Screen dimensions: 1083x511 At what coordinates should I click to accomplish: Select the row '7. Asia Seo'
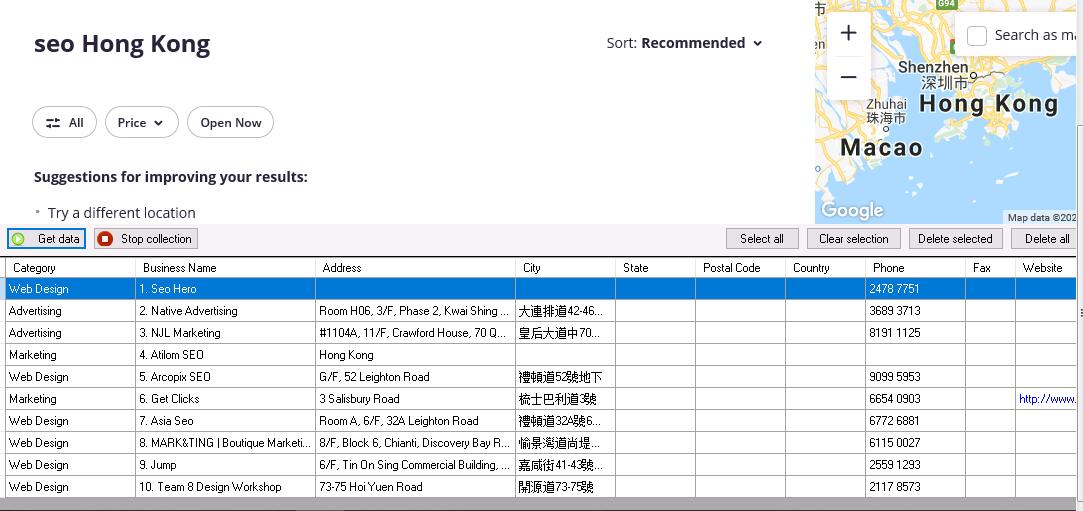(x=541, y=421)
